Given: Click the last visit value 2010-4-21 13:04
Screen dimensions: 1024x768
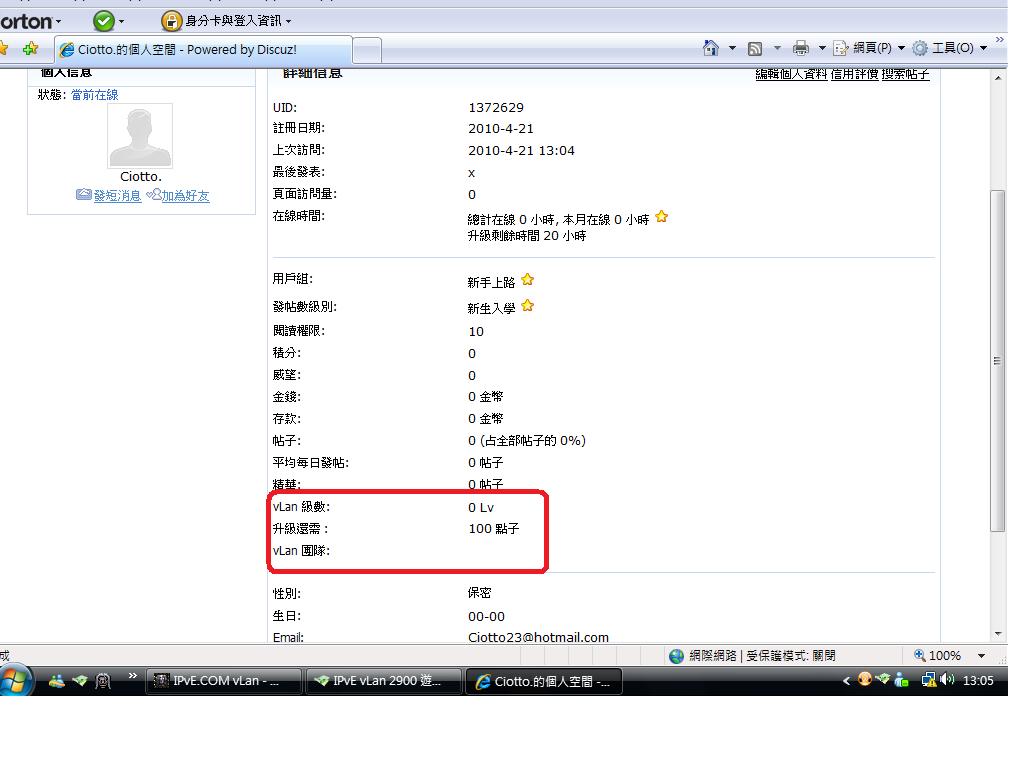Looking at the screenshot, I should point(521,151).
